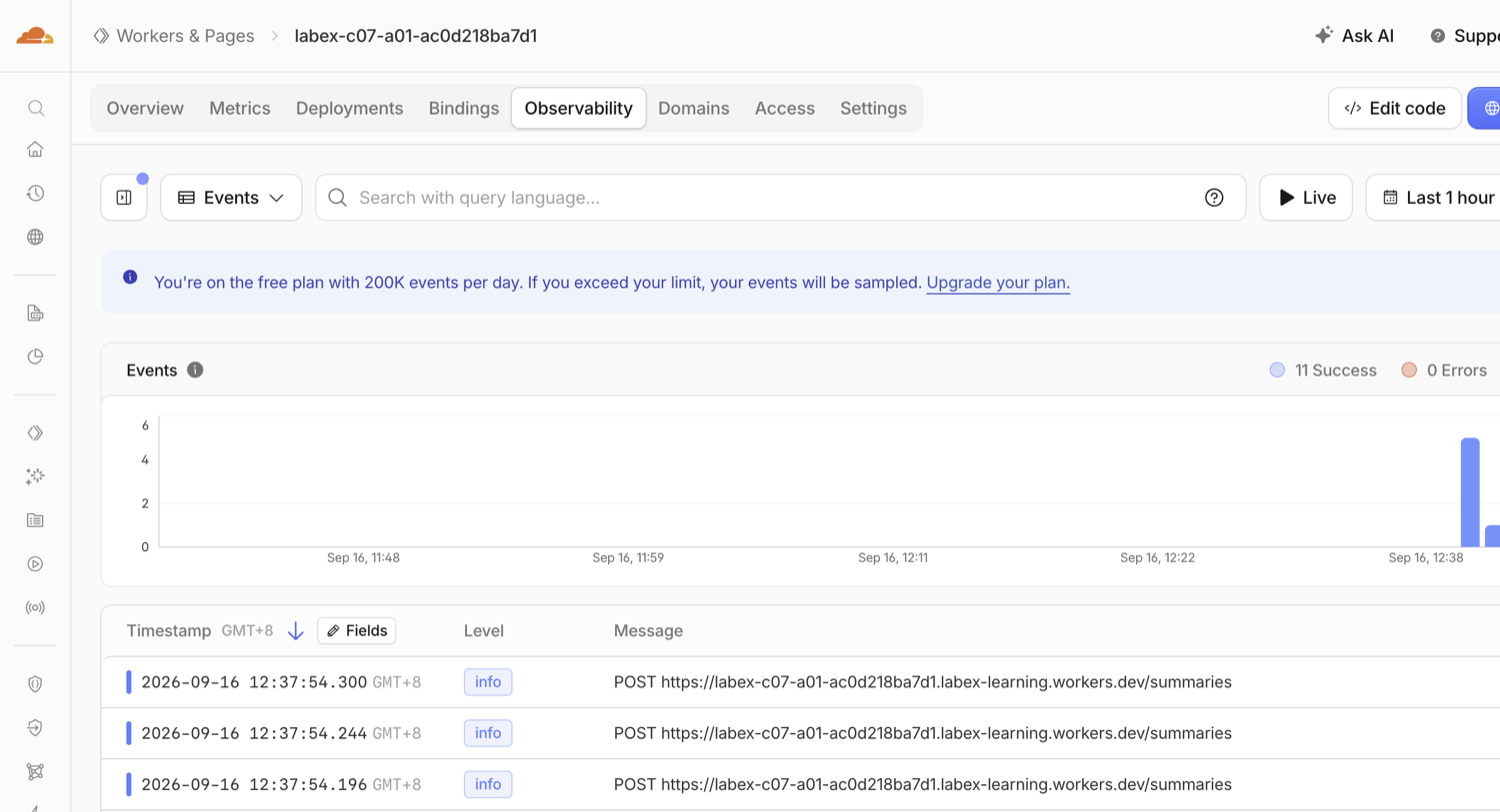Follow the Upgrade your plan link
The image size is (1500, 812).
tap(998, 283)
